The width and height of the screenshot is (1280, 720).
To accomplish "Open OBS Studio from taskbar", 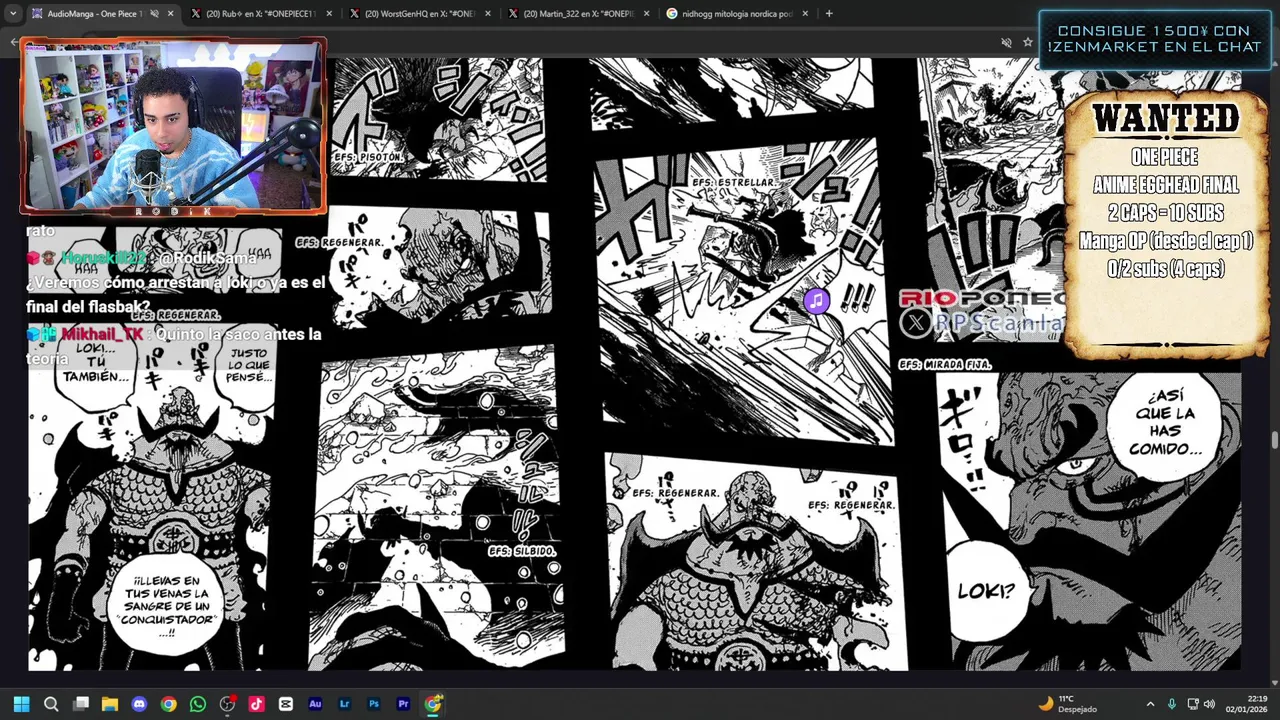I will click(x=227, y=704).
